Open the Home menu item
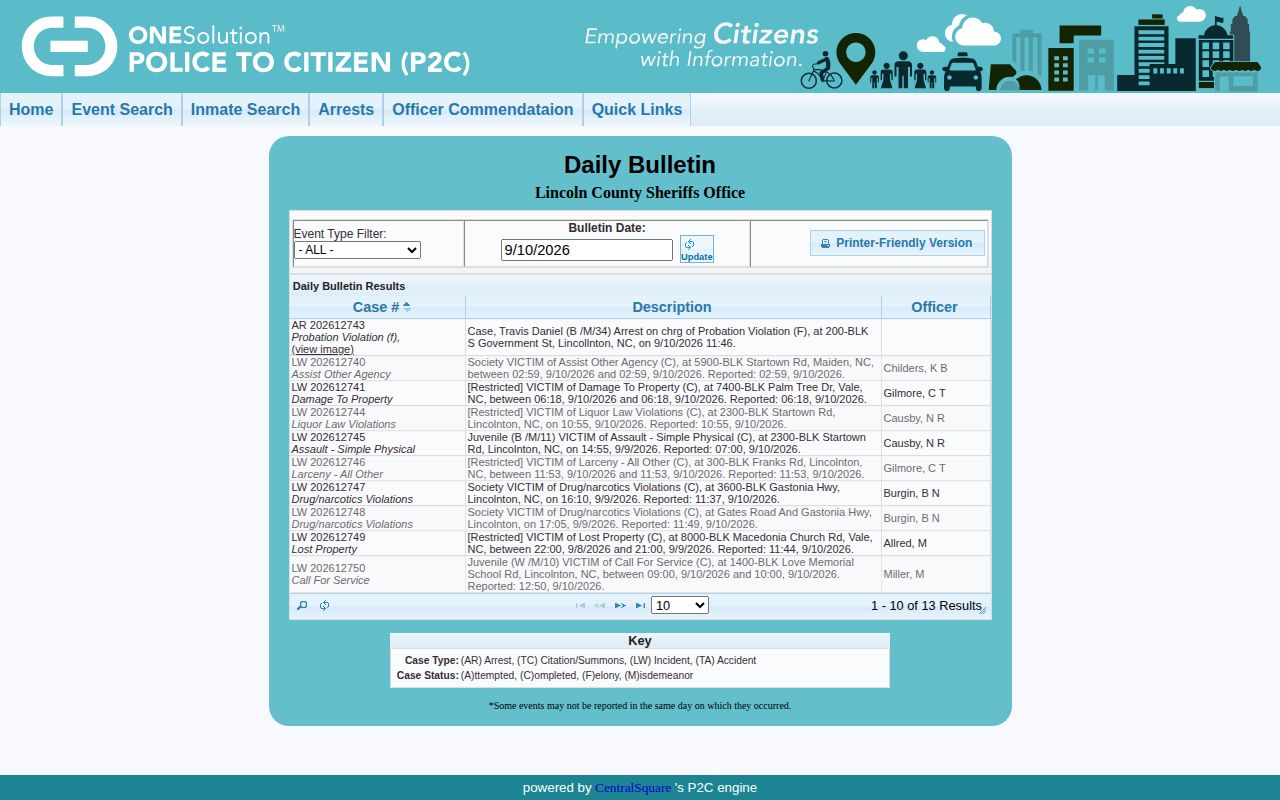 (31, 110)
